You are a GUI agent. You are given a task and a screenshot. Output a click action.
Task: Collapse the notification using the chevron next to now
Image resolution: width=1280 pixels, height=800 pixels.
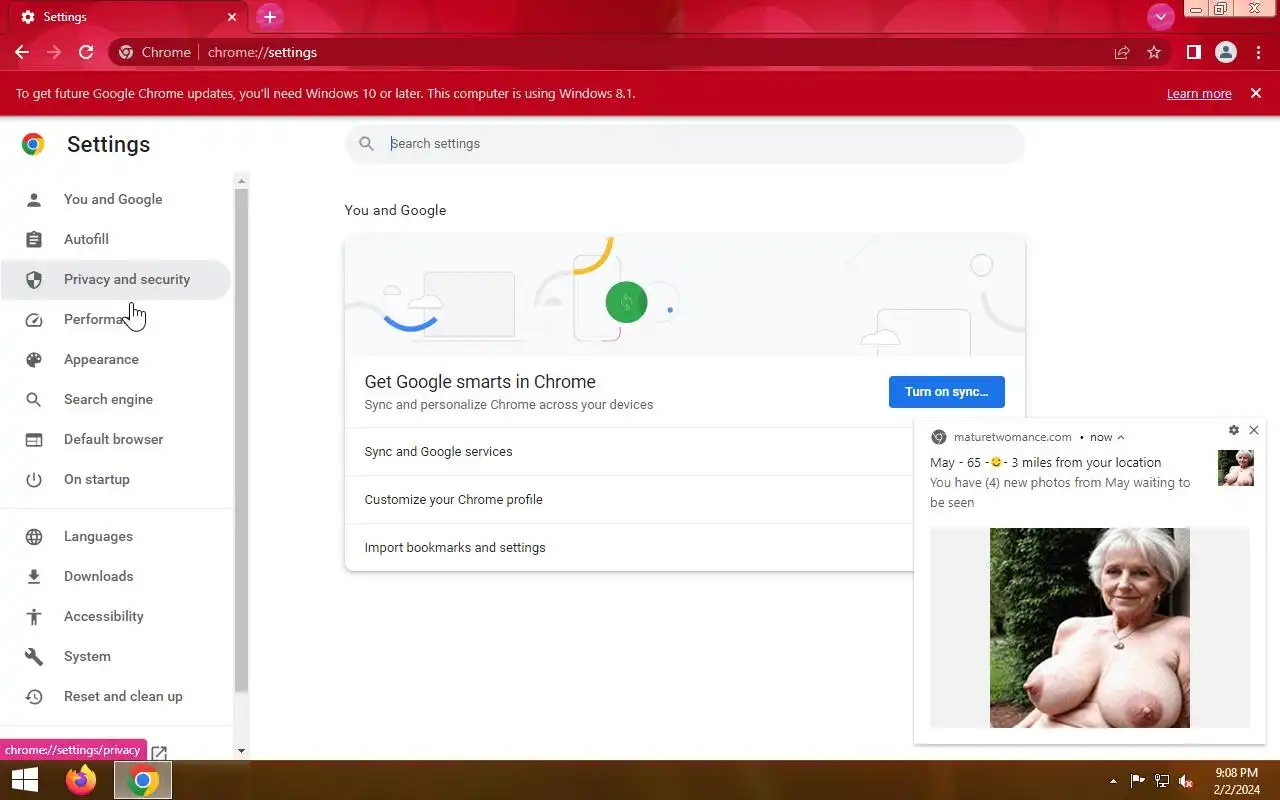[x=1121, y=437]
